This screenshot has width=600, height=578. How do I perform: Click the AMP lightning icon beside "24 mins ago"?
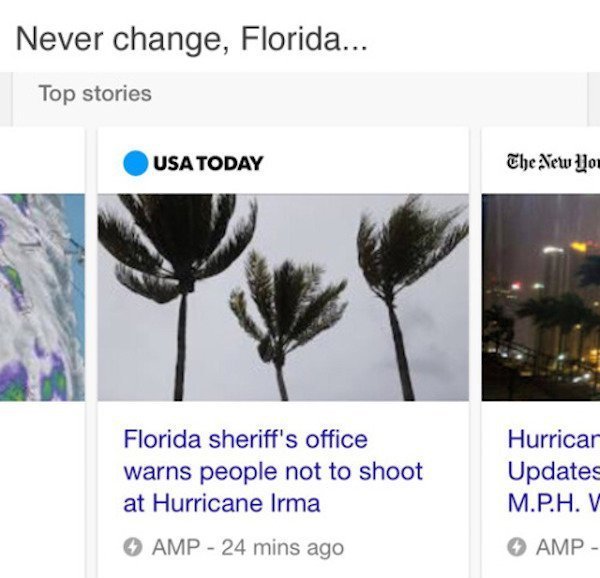pyautogui.click(x=131, y=547)
